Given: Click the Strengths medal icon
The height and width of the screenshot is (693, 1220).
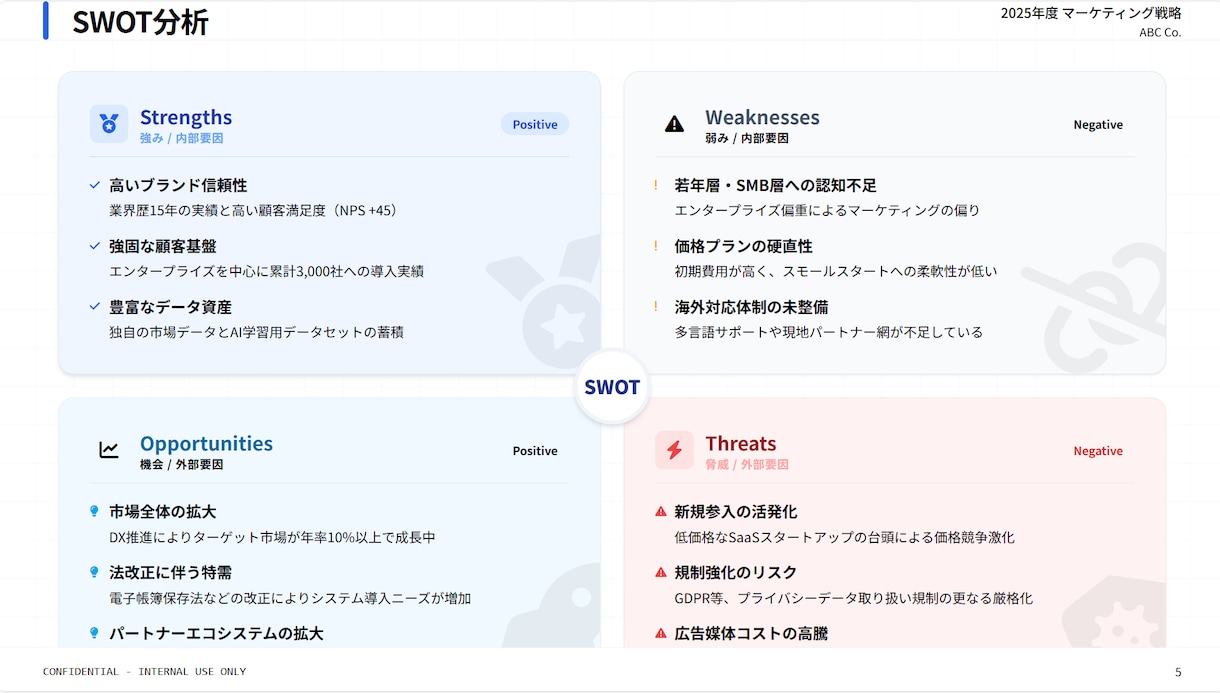Looking at the screenshot, I should coord(109,124).
